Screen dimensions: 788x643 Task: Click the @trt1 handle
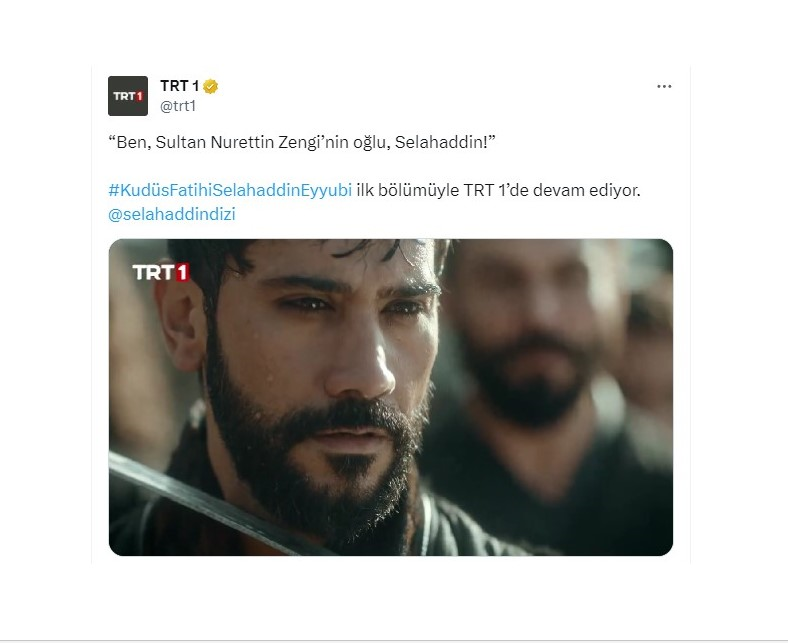pyautogui.click(x=178, y=106)
